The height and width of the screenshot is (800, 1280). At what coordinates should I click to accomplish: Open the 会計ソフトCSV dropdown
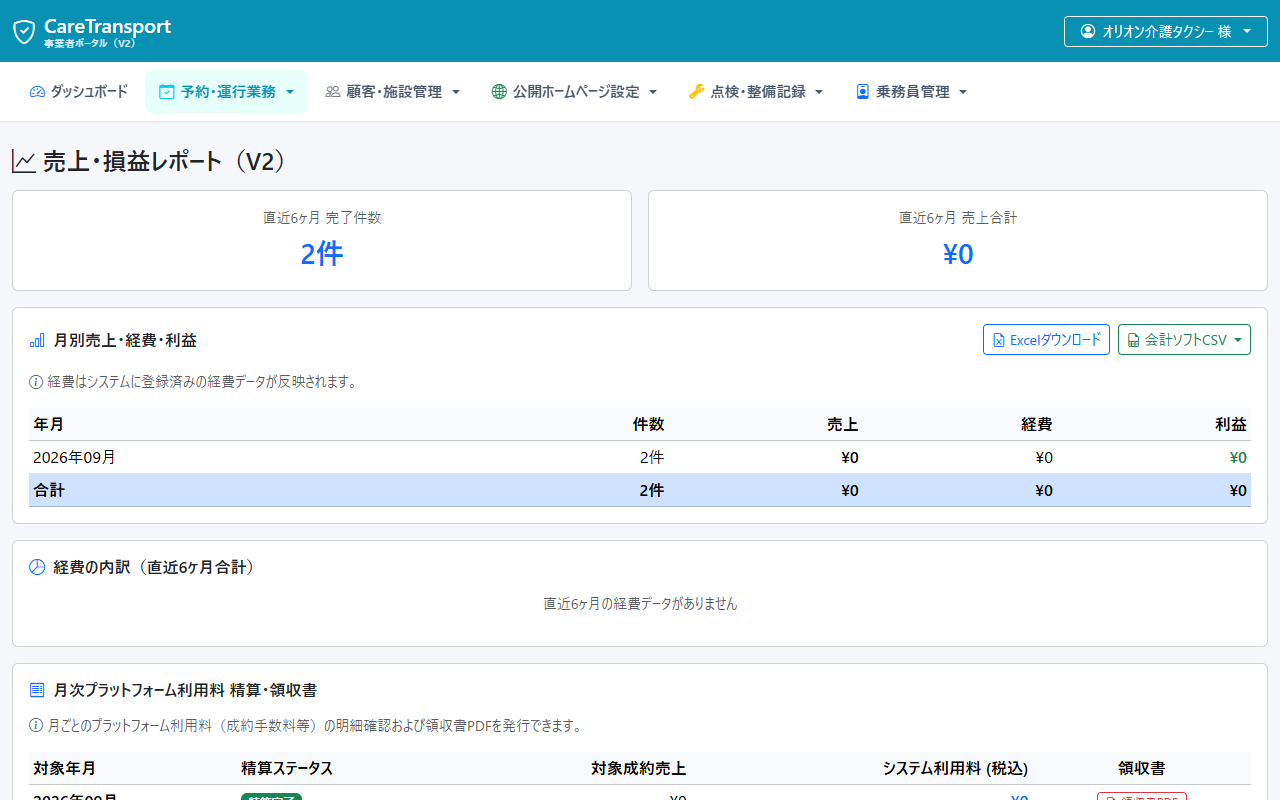1184,340
